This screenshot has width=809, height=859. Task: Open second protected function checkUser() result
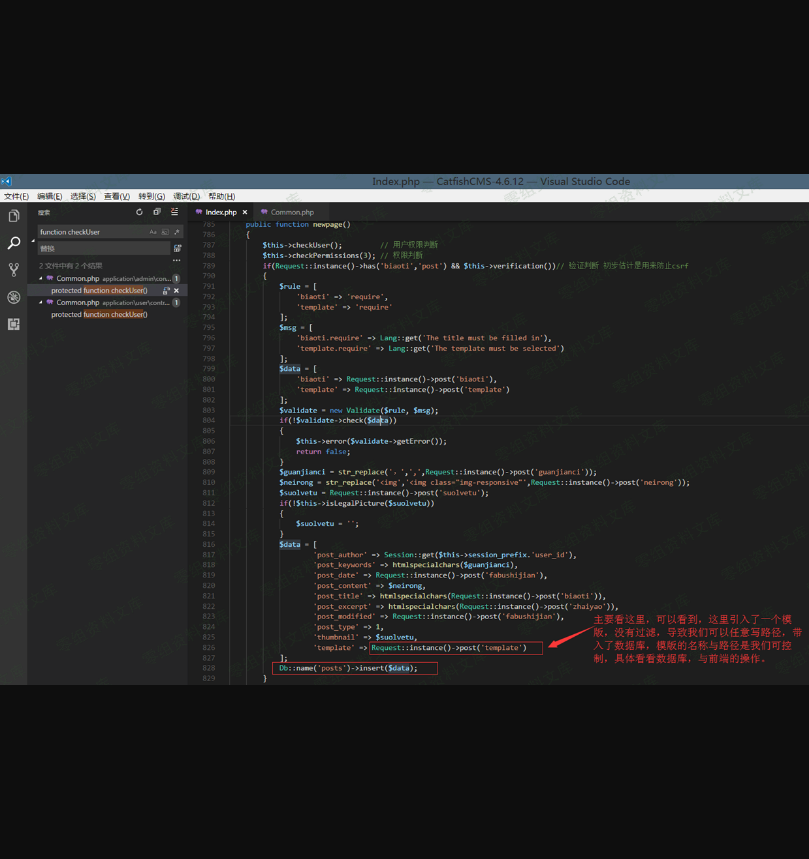pyautogui.click(x=99, y=314)
